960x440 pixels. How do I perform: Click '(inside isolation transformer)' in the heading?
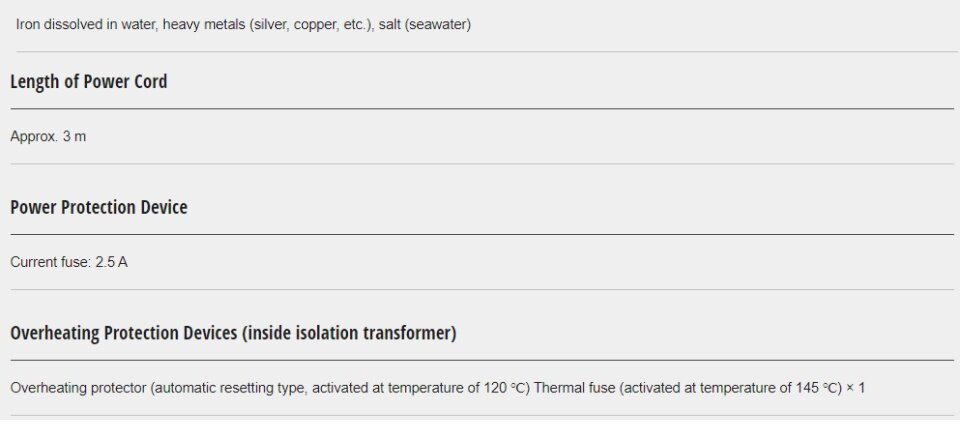pos(349,333)
